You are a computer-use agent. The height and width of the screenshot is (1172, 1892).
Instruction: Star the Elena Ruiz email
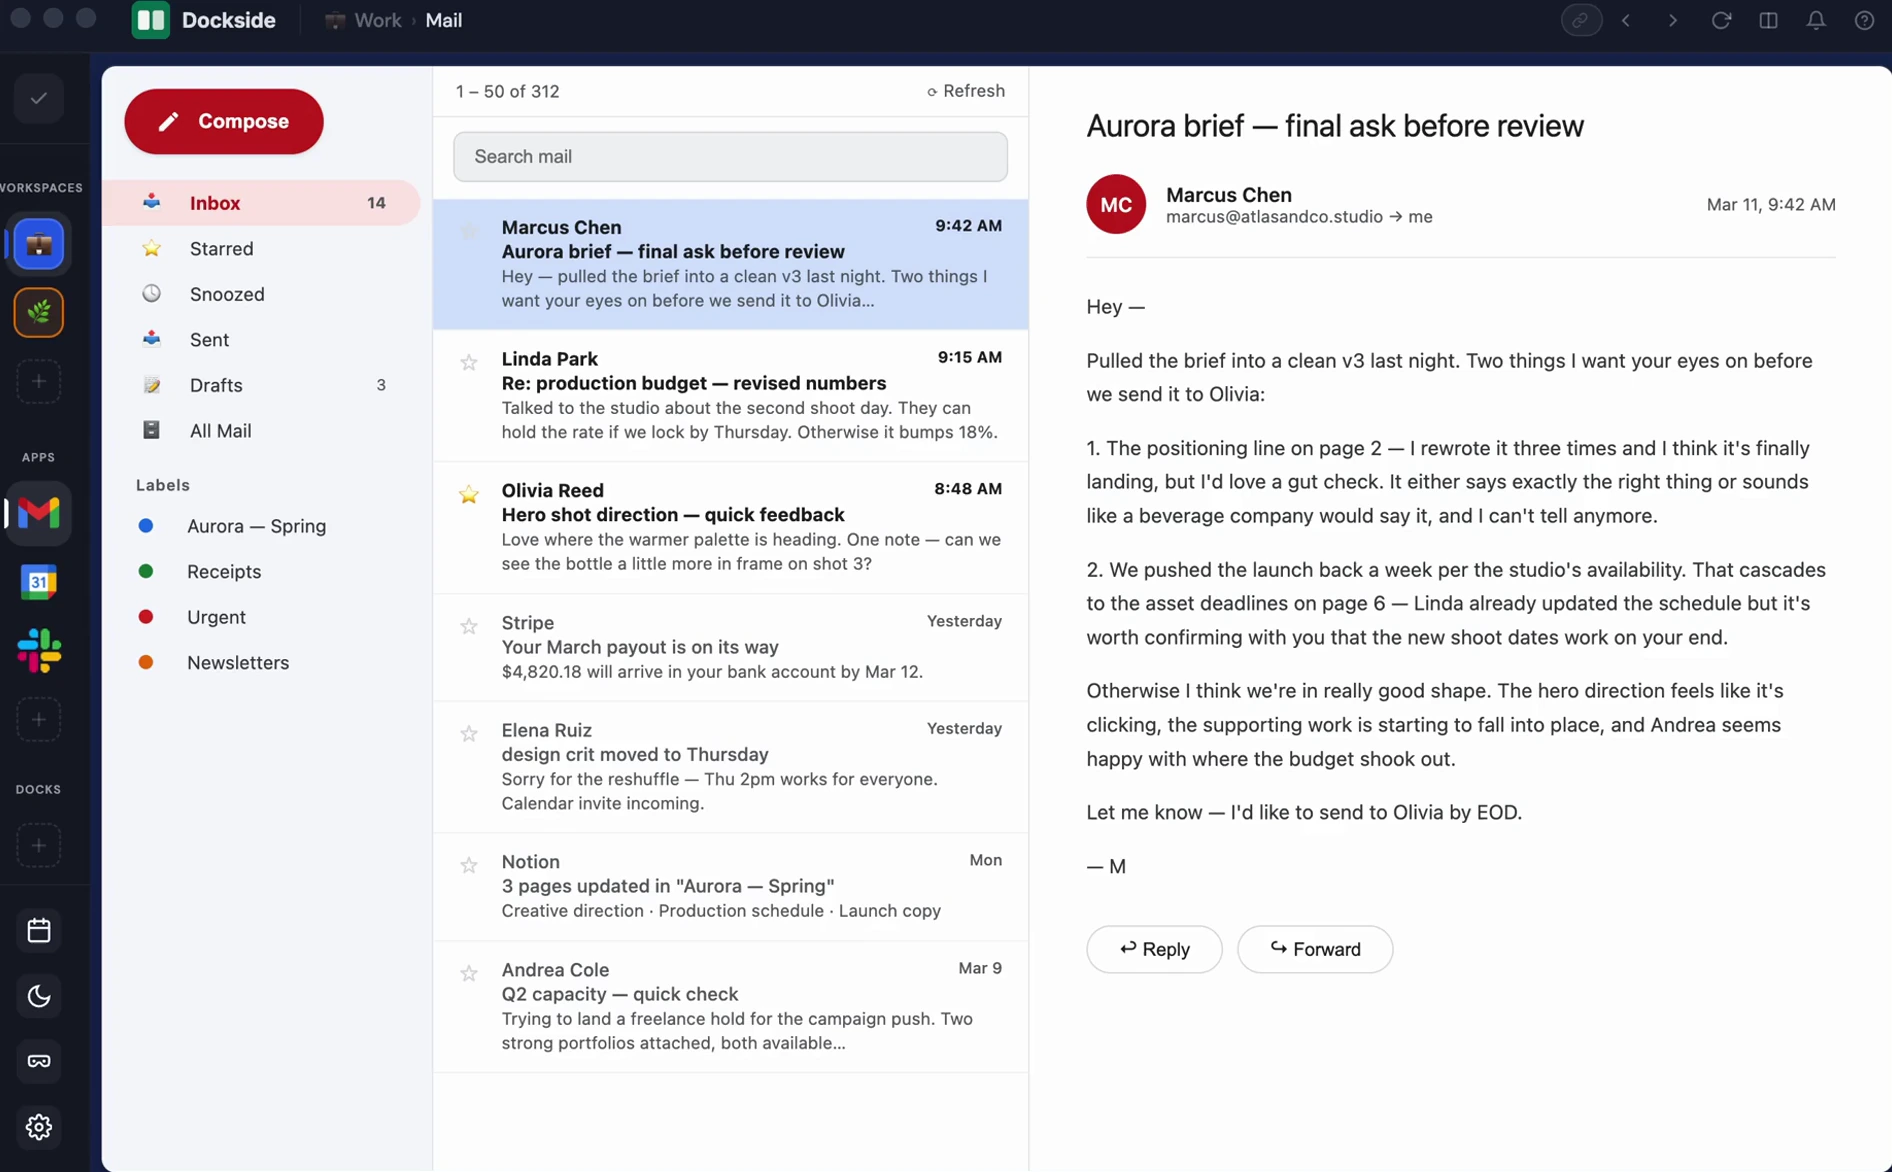pyautogui.click(x=468, y=733)
